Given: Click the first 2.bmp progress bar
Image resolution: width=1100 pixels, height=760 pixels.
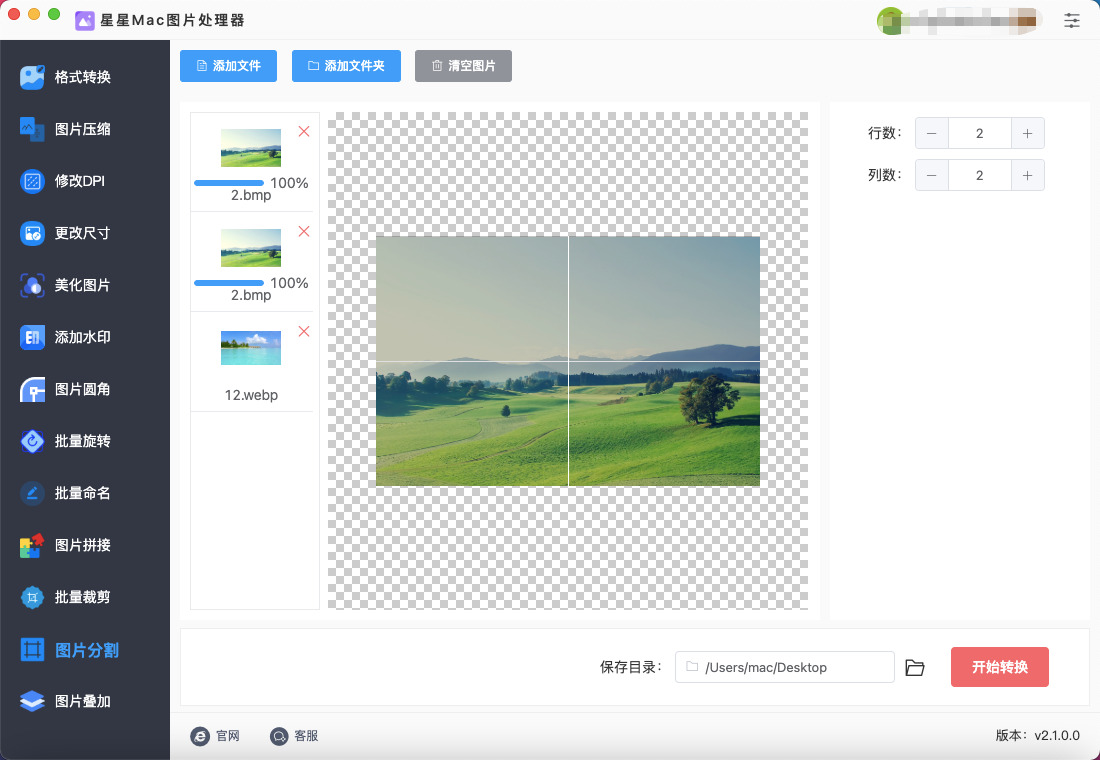Looking at the screenshot, I should pos(229,183).
